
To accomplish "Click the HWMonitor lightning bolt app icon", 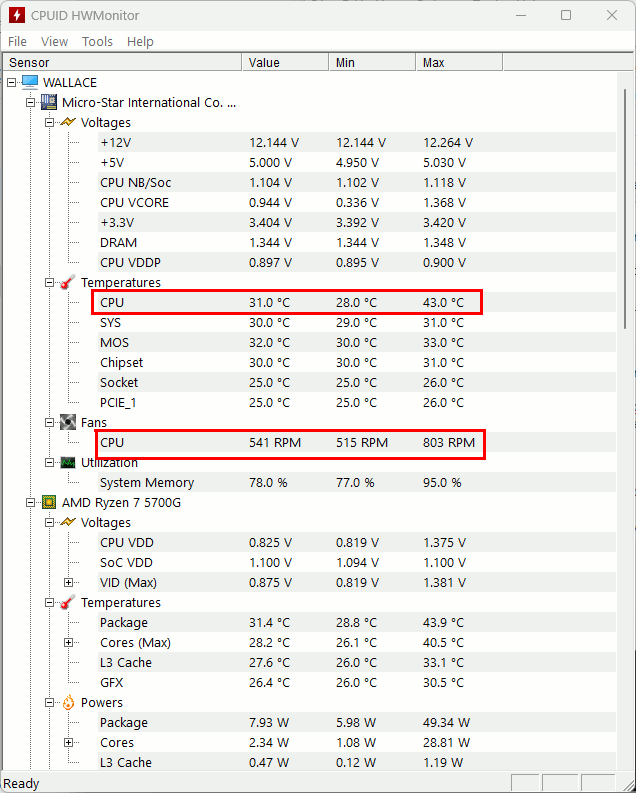I will [x=16, y=15].
